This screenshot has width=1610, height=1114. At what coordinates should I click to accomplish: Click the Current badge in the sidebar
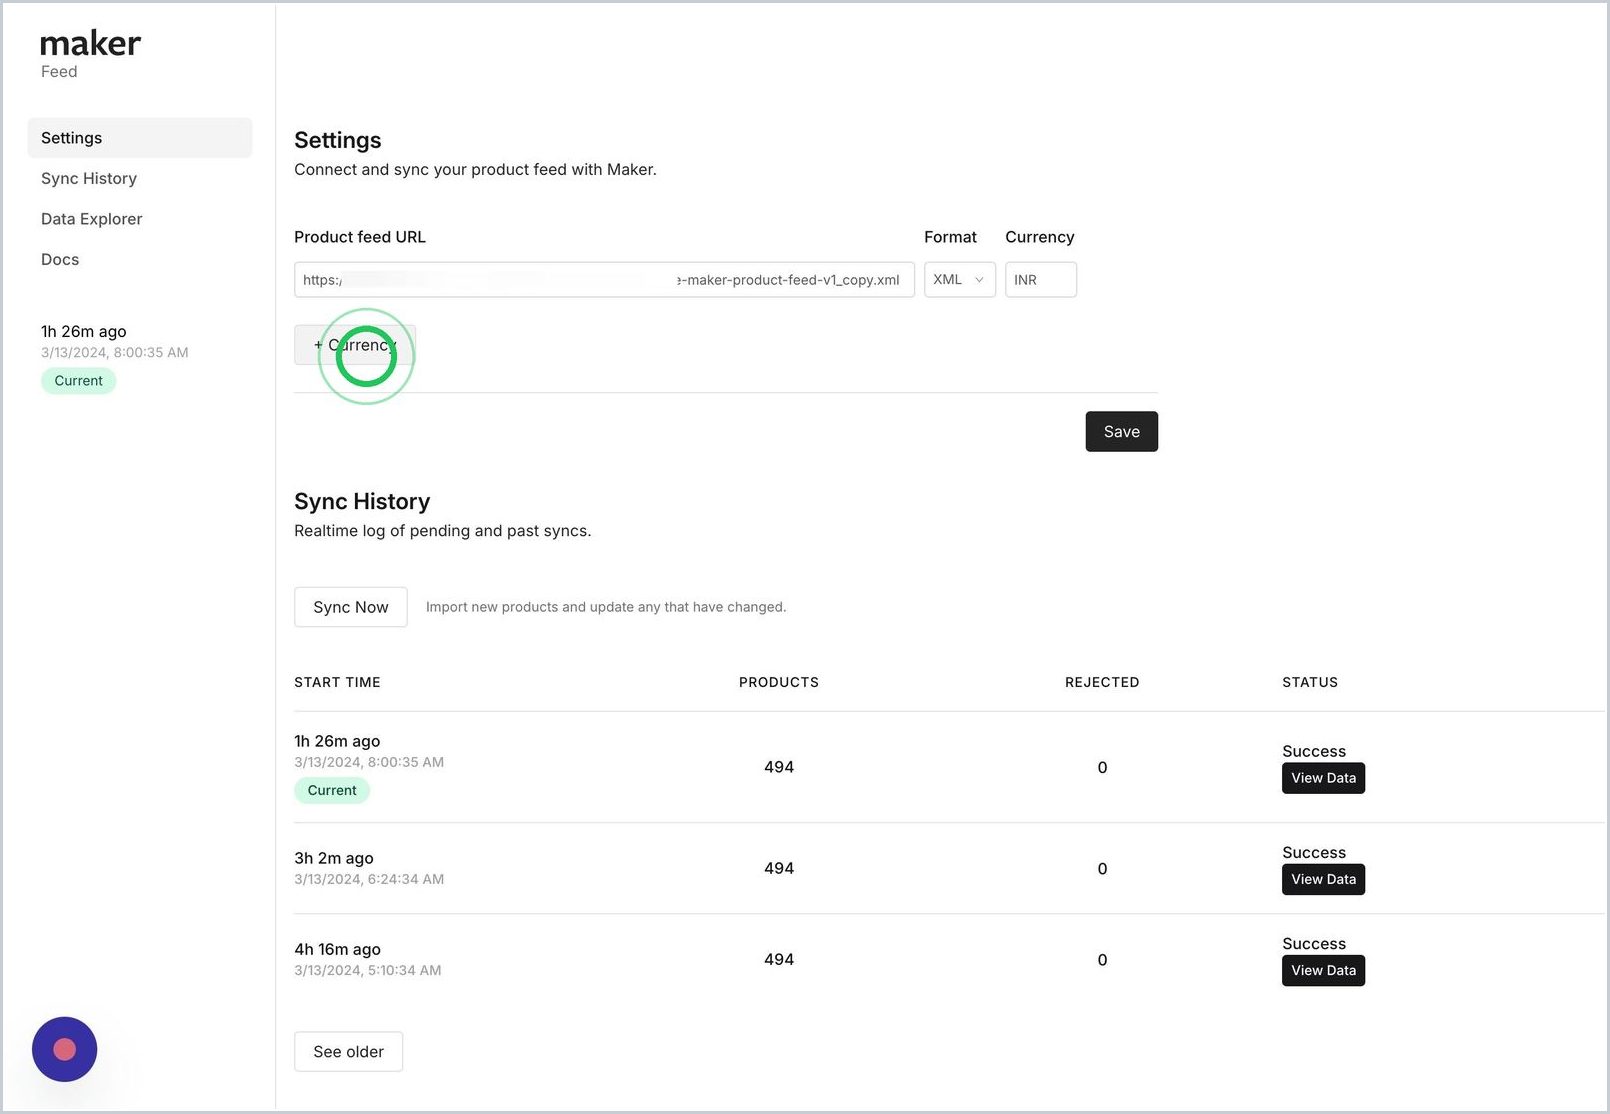click(78, 381)
